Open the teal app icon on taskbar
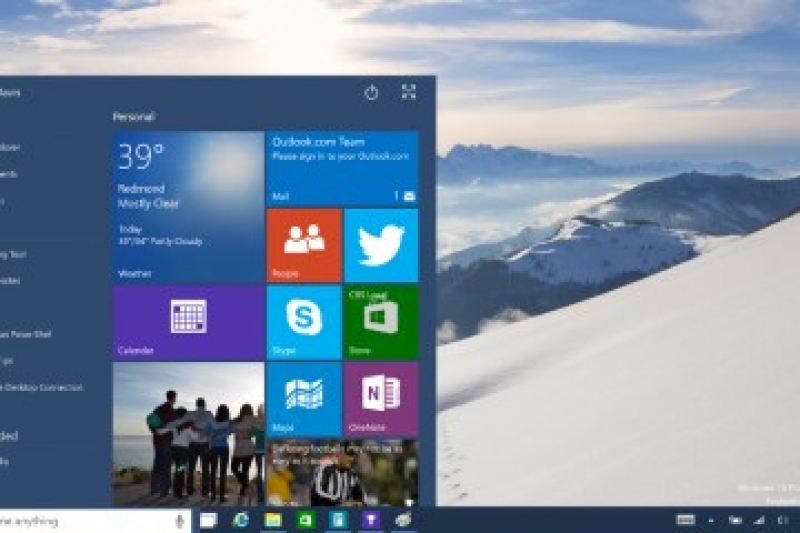Screen dimensions: 800x533 338,520
